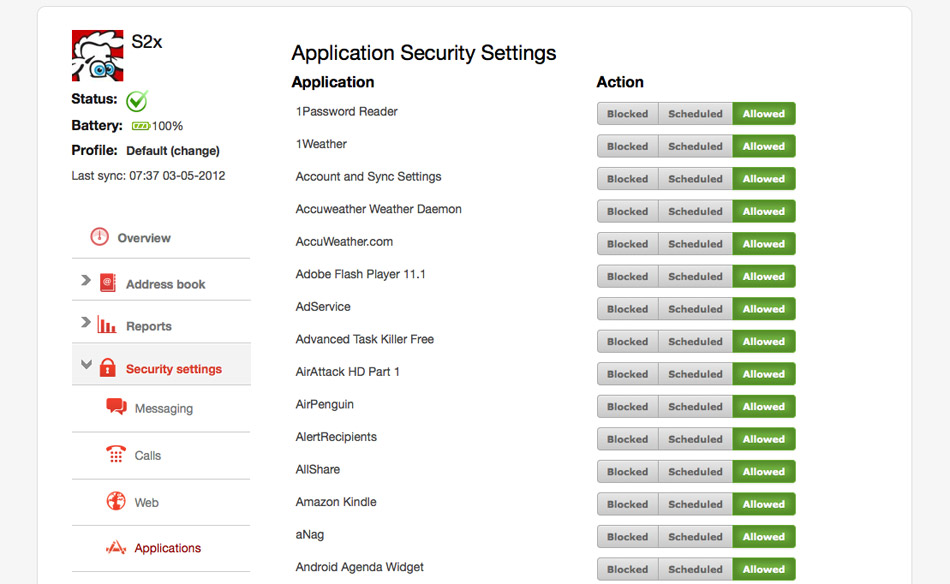Image resolution: width=950 pixels, height=584 pixels.
Task: Click the Messaging speech bubble icon
Action: [116, 407]
